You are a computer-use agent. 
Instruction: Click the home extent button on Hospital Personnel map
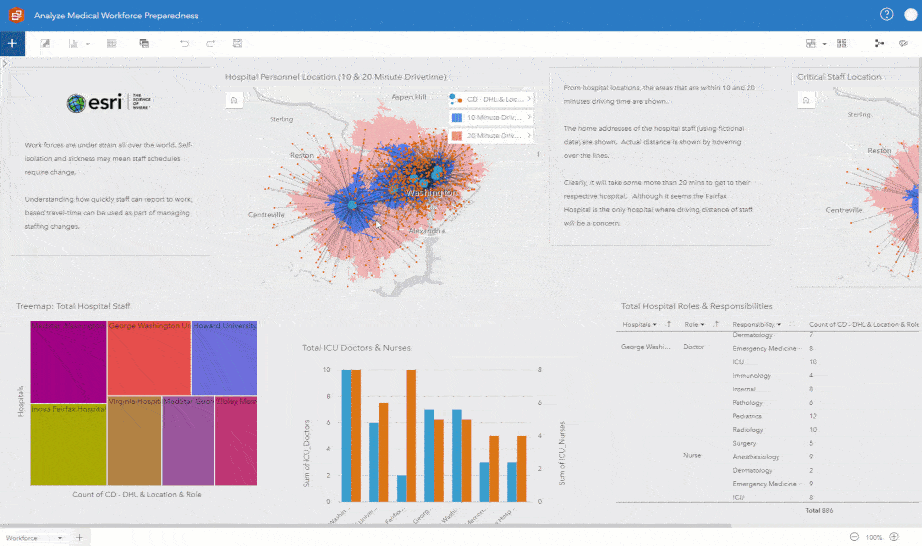pyautogui.click(x=234, y=101)
